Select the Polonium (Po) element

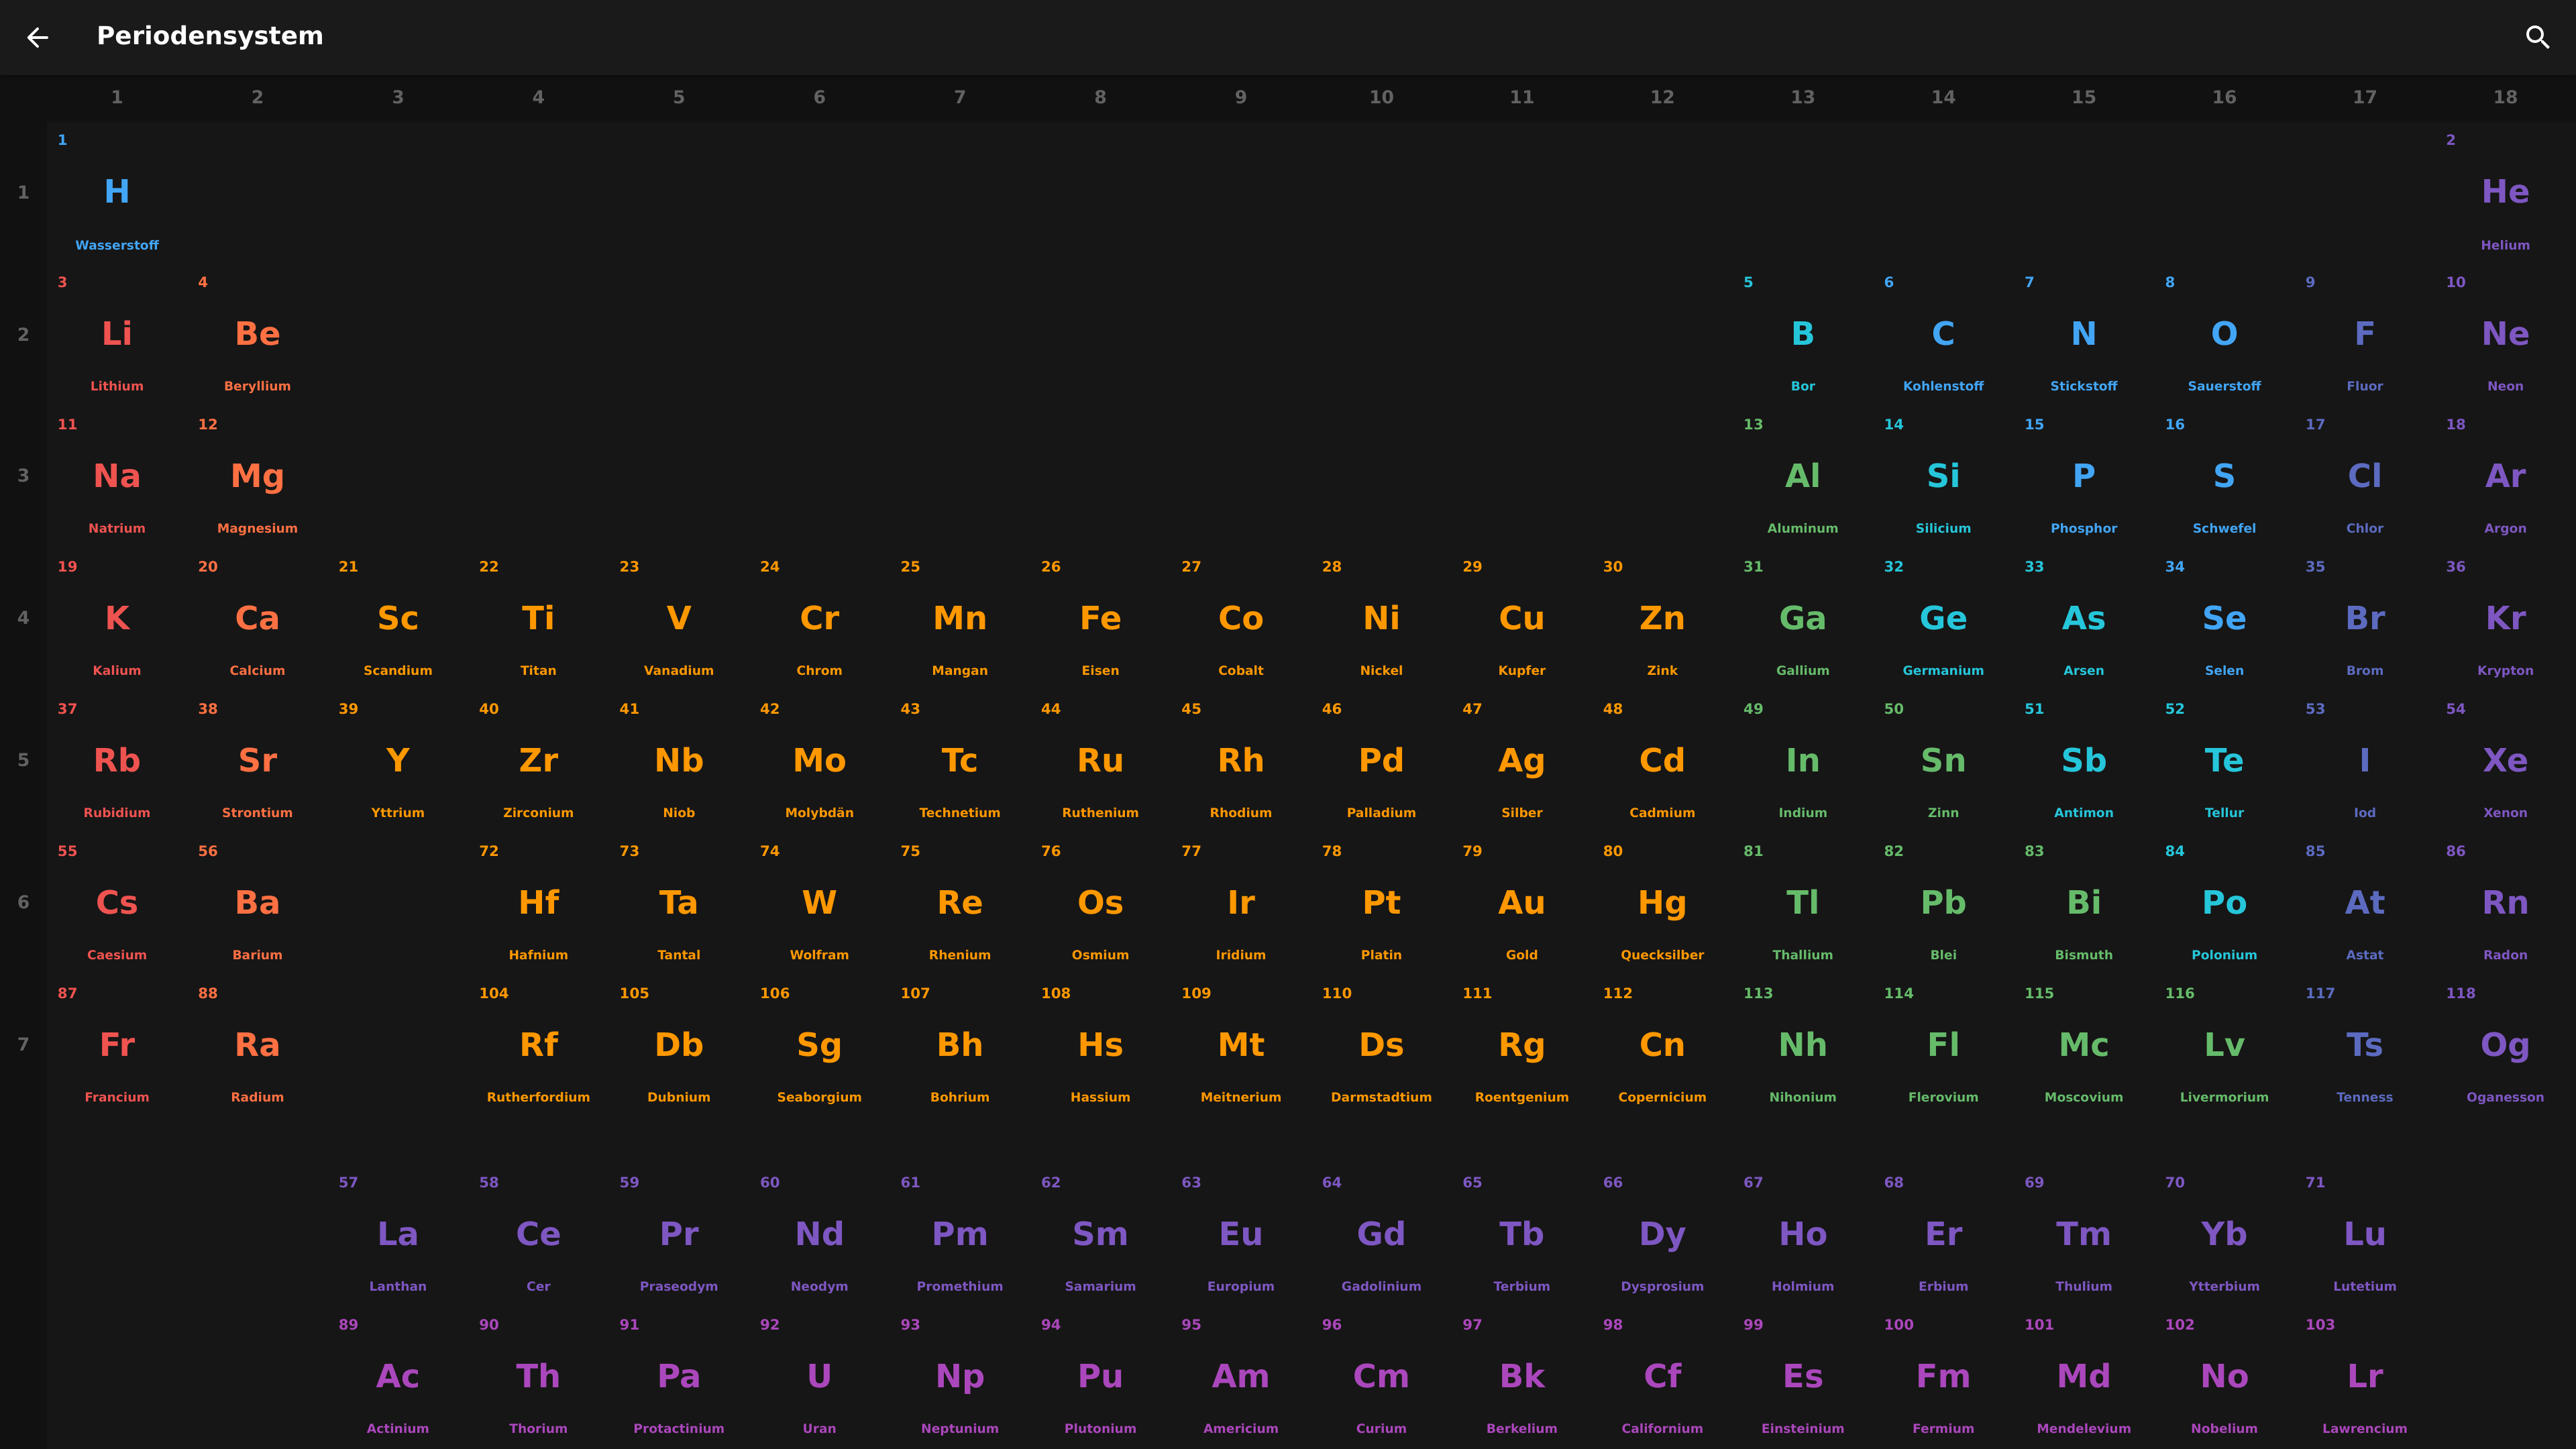(x=2224, y=903)
